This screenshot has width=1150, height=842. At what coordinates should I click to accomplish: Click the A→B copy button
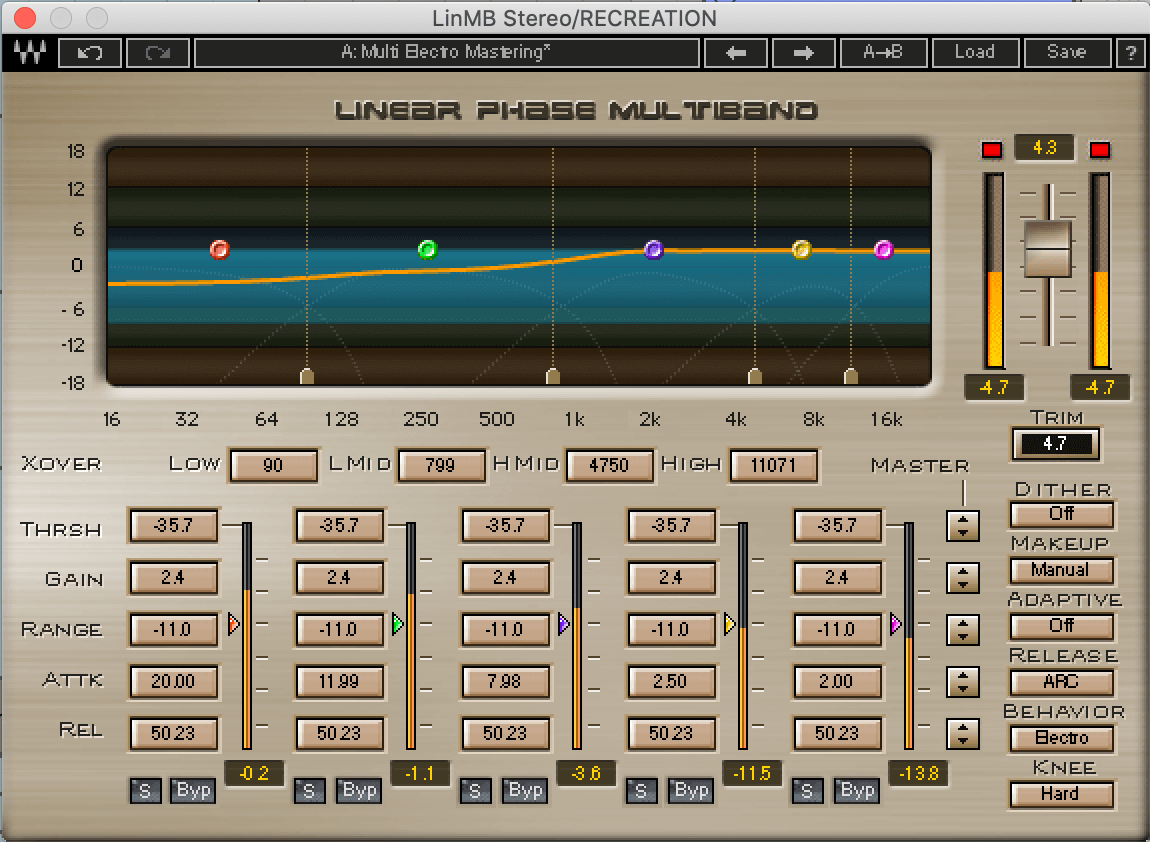coord(883,53)
